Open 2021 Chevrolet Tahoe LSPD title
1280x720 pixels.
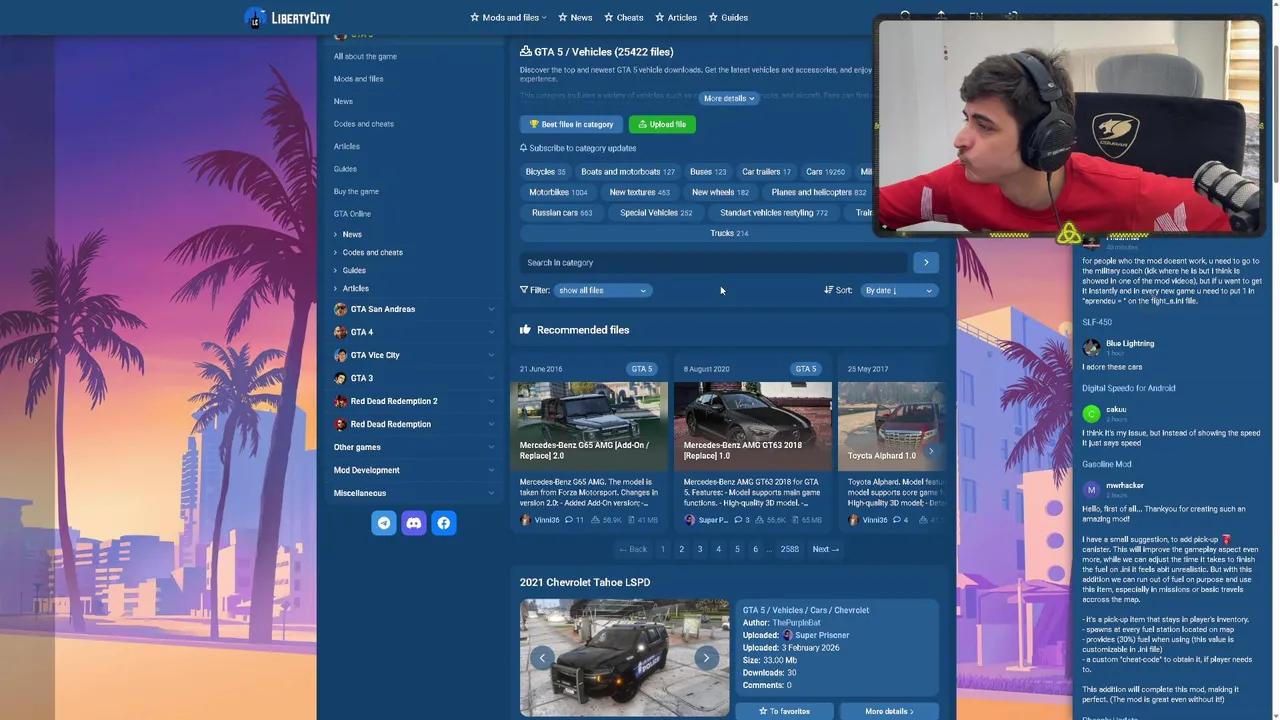[585, 582]
